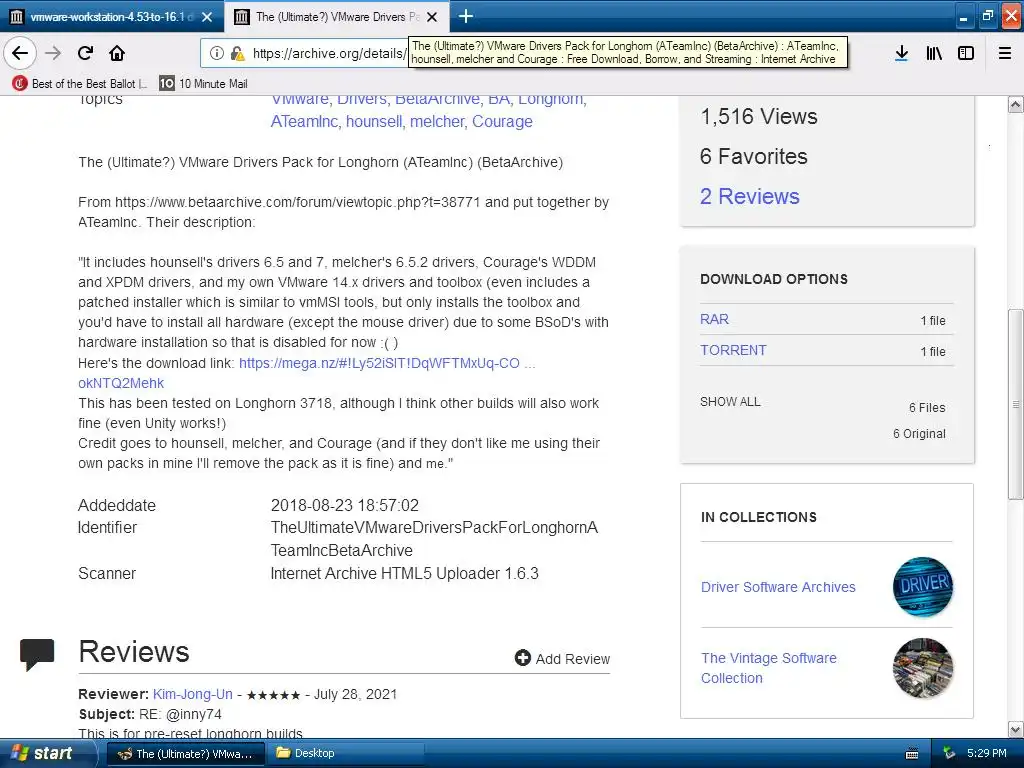Open The Vintage Software Collection link
This screenshot has height=768, width=1024.
768,667
